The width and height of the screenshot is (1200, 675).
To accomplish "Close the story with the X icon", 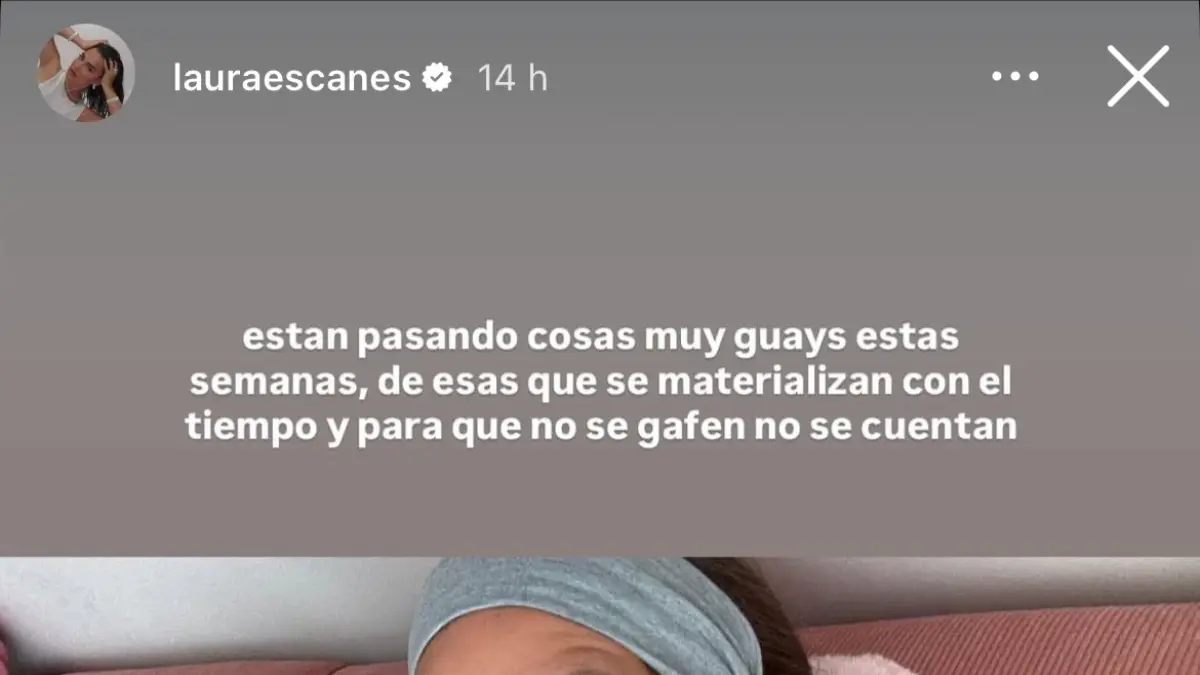I will 1138,76.
